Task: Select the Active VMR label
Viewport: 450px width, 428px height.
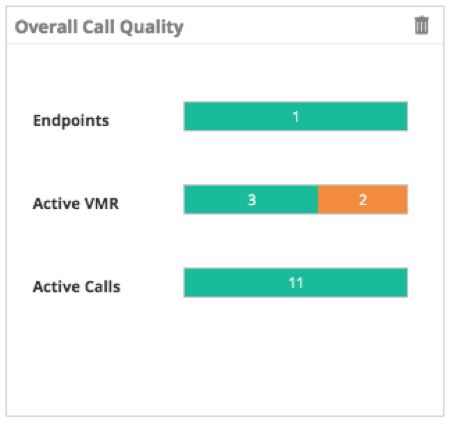Action: 76,203
